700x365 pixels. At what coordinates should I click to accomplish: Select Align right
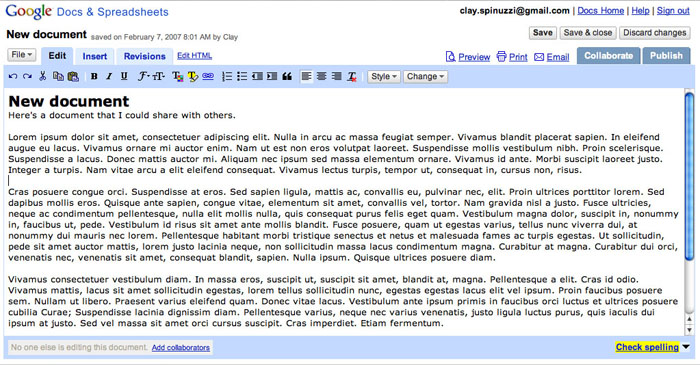[337, 76]
